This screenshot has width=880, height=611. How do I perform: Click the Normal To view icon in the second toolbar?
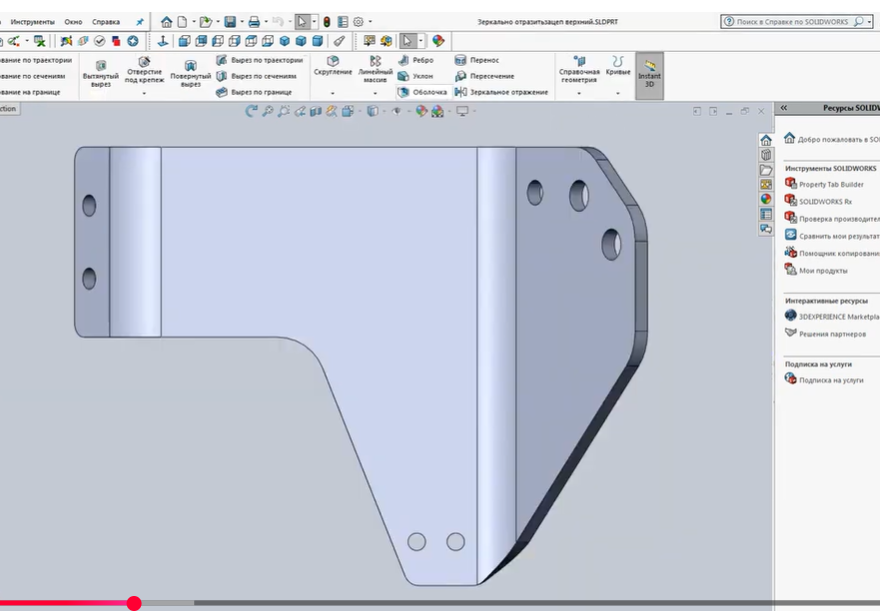[163, 41]
